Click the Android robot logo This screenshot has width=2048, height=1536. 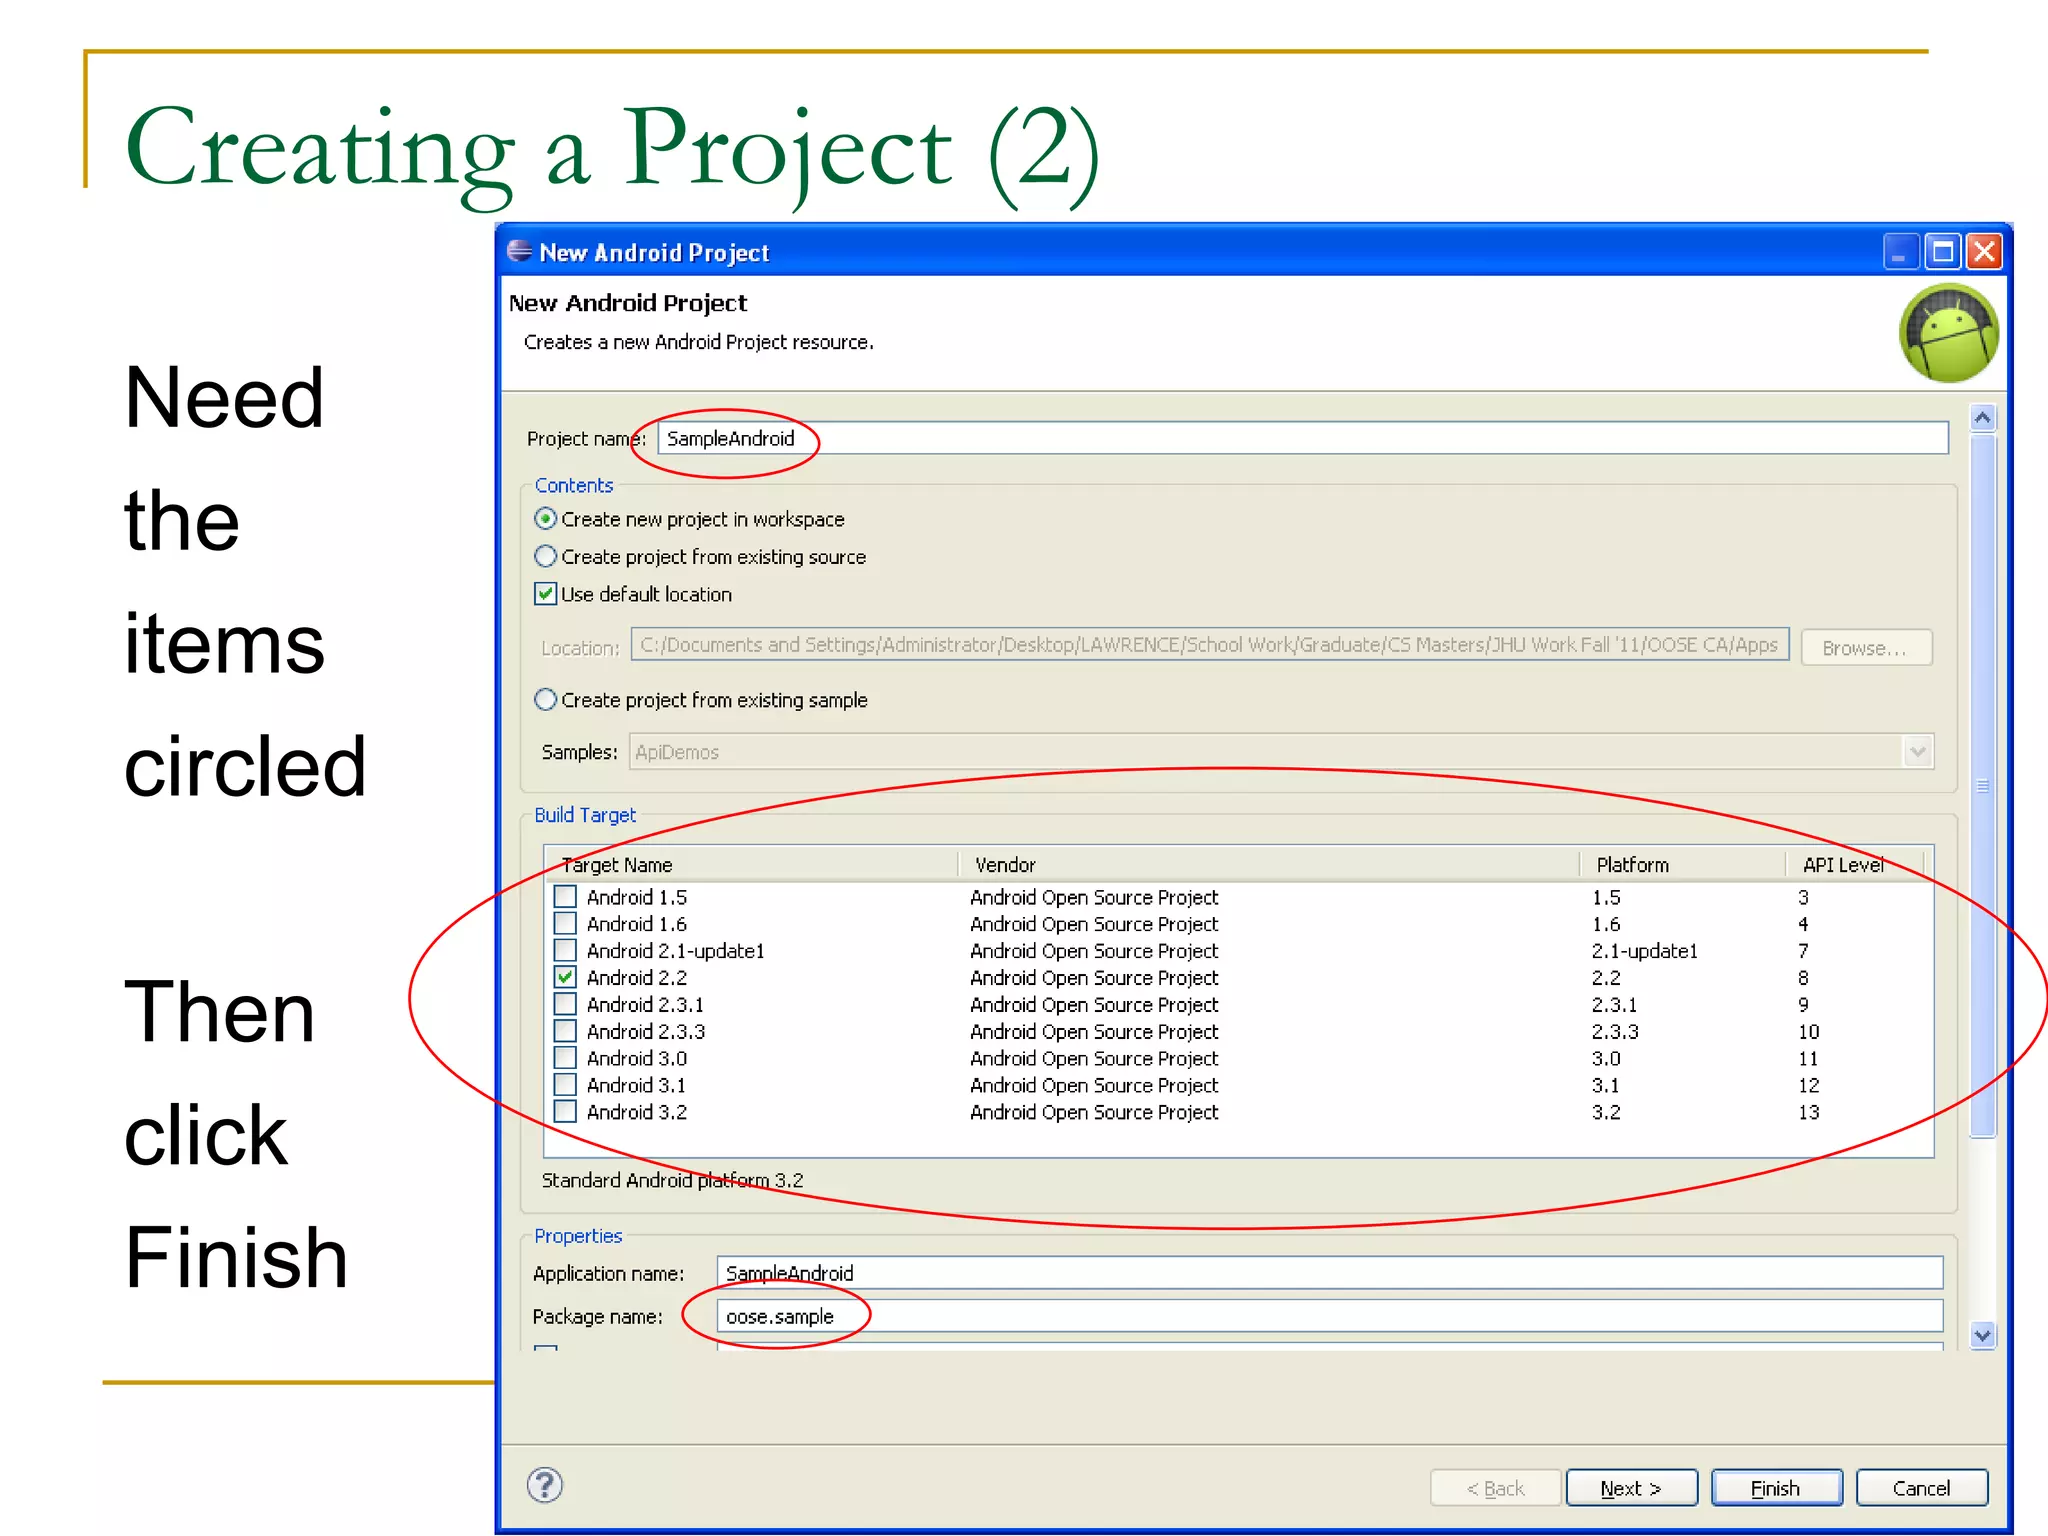[1948, 333]
